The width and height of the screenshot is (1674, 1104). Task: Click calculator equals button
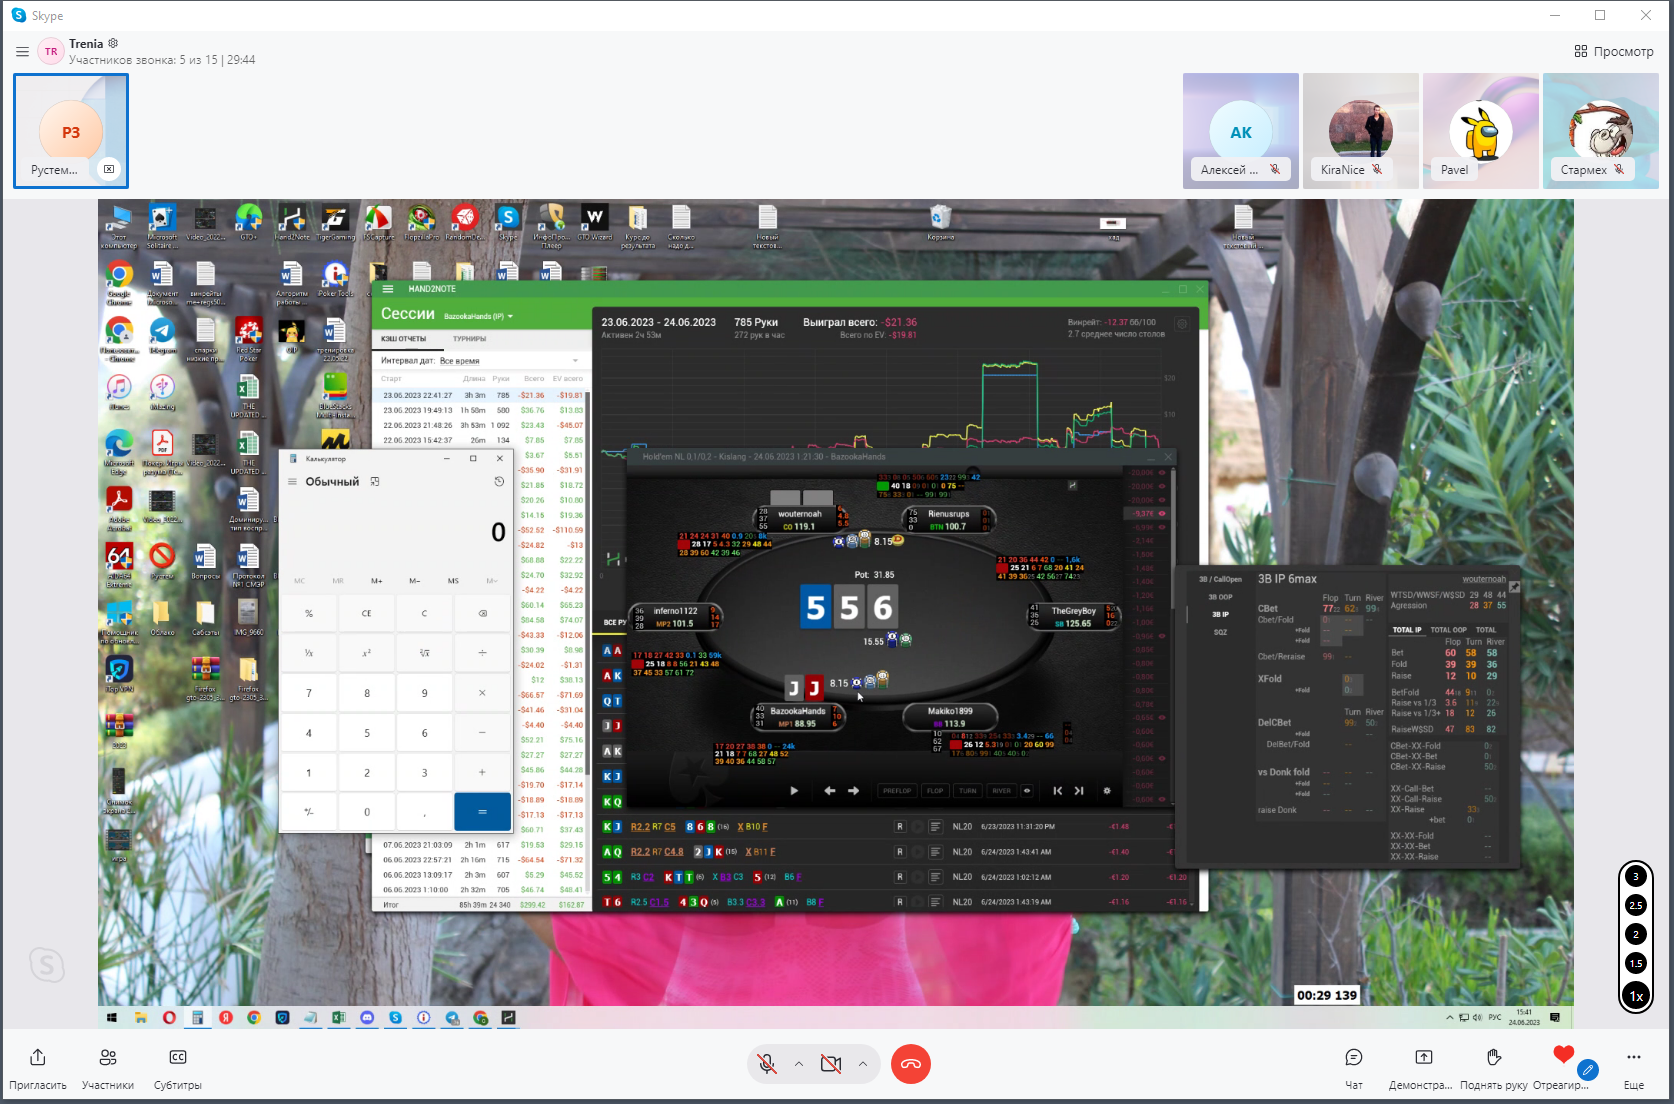pos(482,812)
